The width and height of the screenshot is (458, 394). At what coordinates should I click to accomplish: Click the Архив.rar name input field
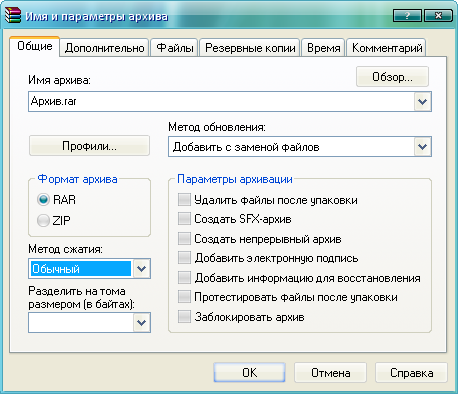coord(221,101)
